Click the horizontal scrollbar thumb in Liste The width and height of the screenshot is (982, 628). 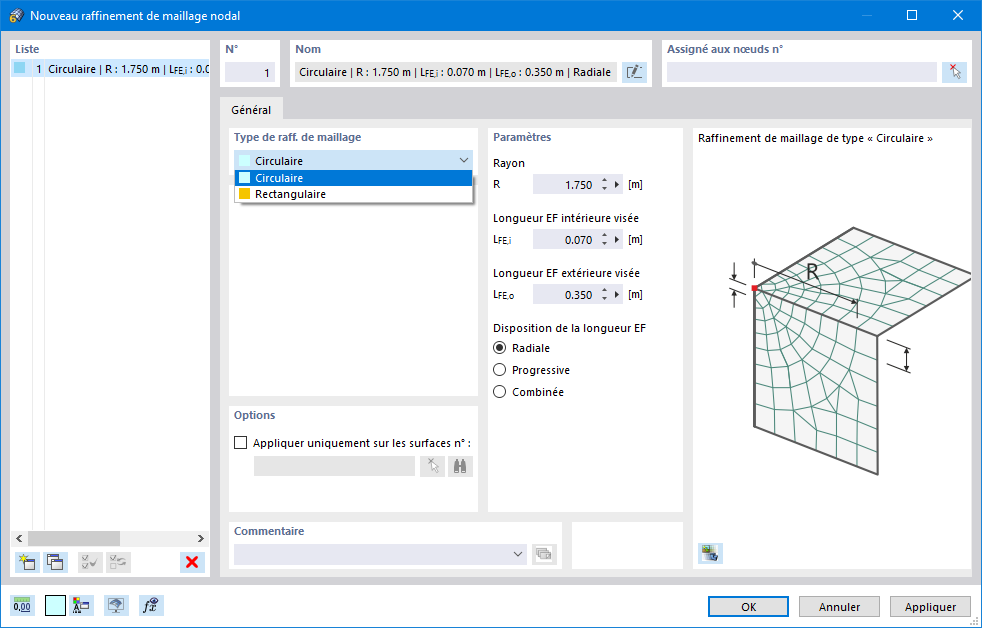[x=74, y=538]
